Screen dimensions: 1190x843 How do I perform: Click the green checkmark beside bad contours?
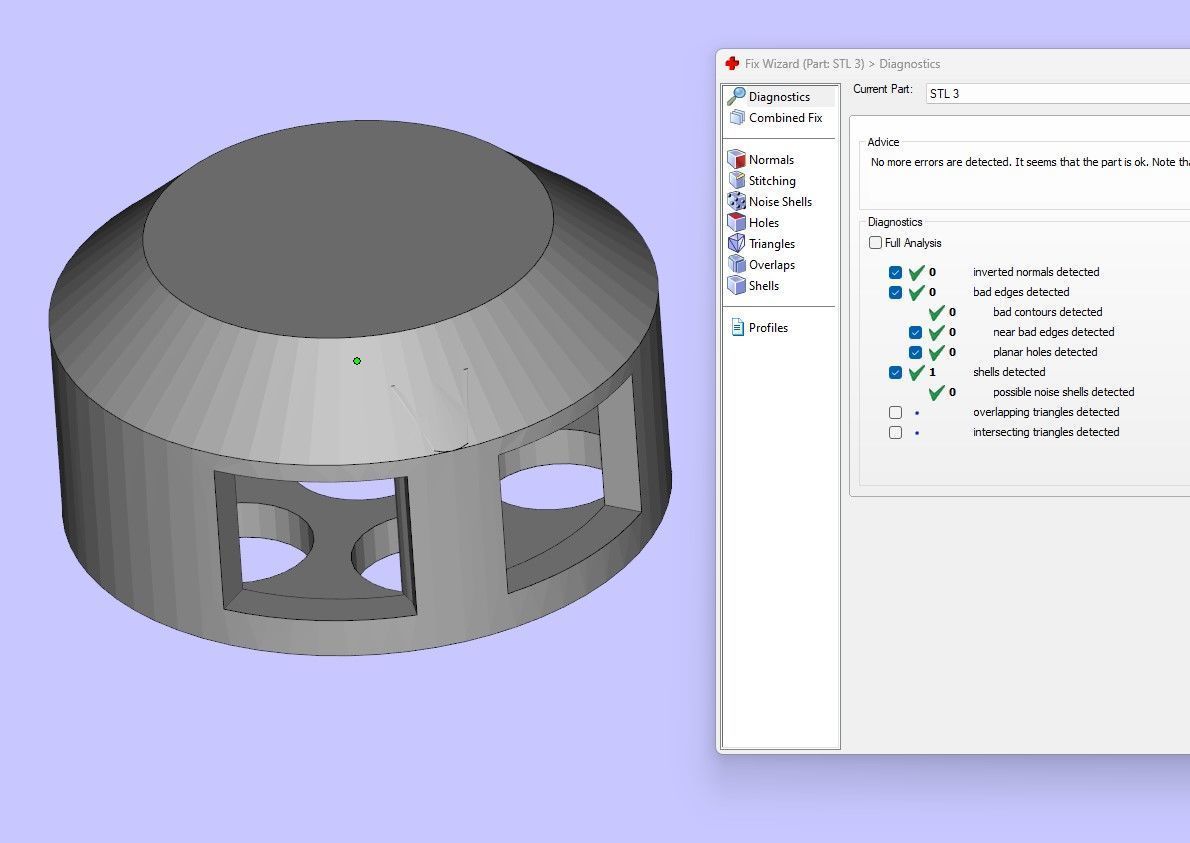pyautogui.click(x=937, y=312)
